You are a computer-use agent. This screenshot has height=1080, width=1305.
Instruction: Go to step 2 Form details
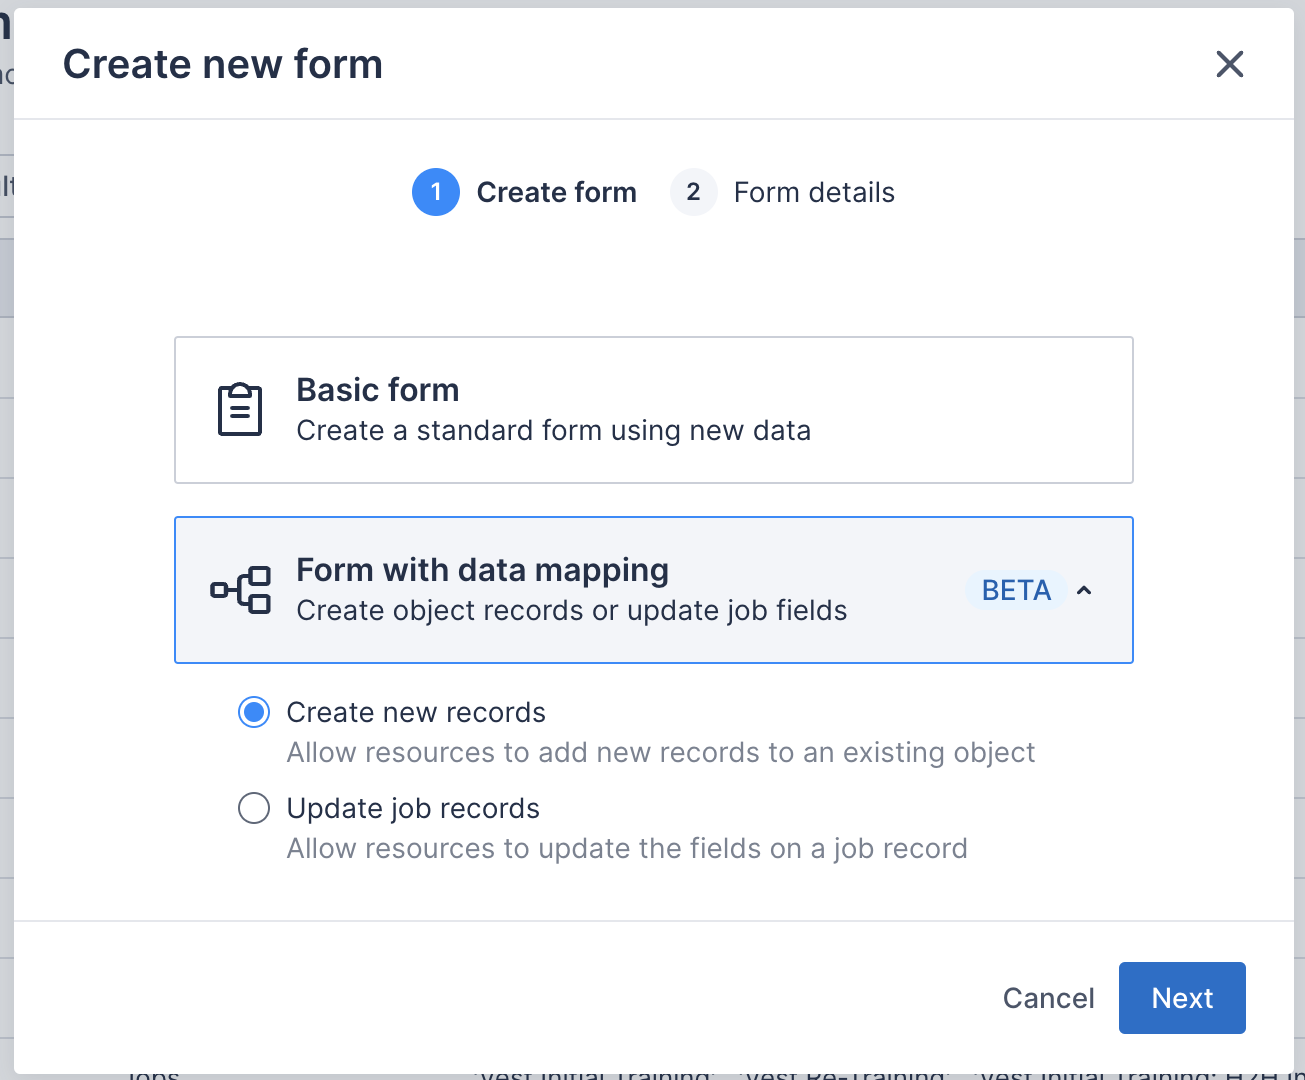tap(783, 192)
